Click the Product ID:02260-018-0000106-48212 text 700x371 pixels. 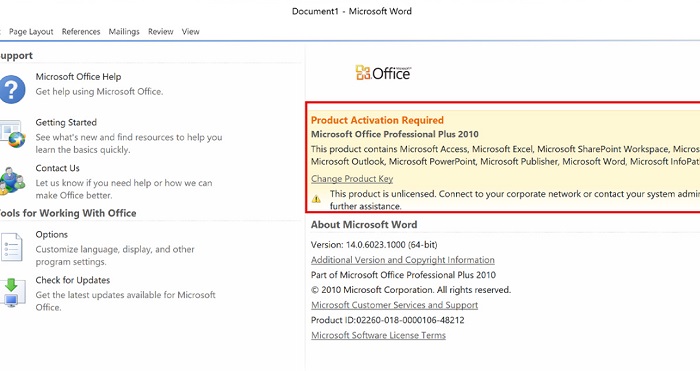point(388,320)
